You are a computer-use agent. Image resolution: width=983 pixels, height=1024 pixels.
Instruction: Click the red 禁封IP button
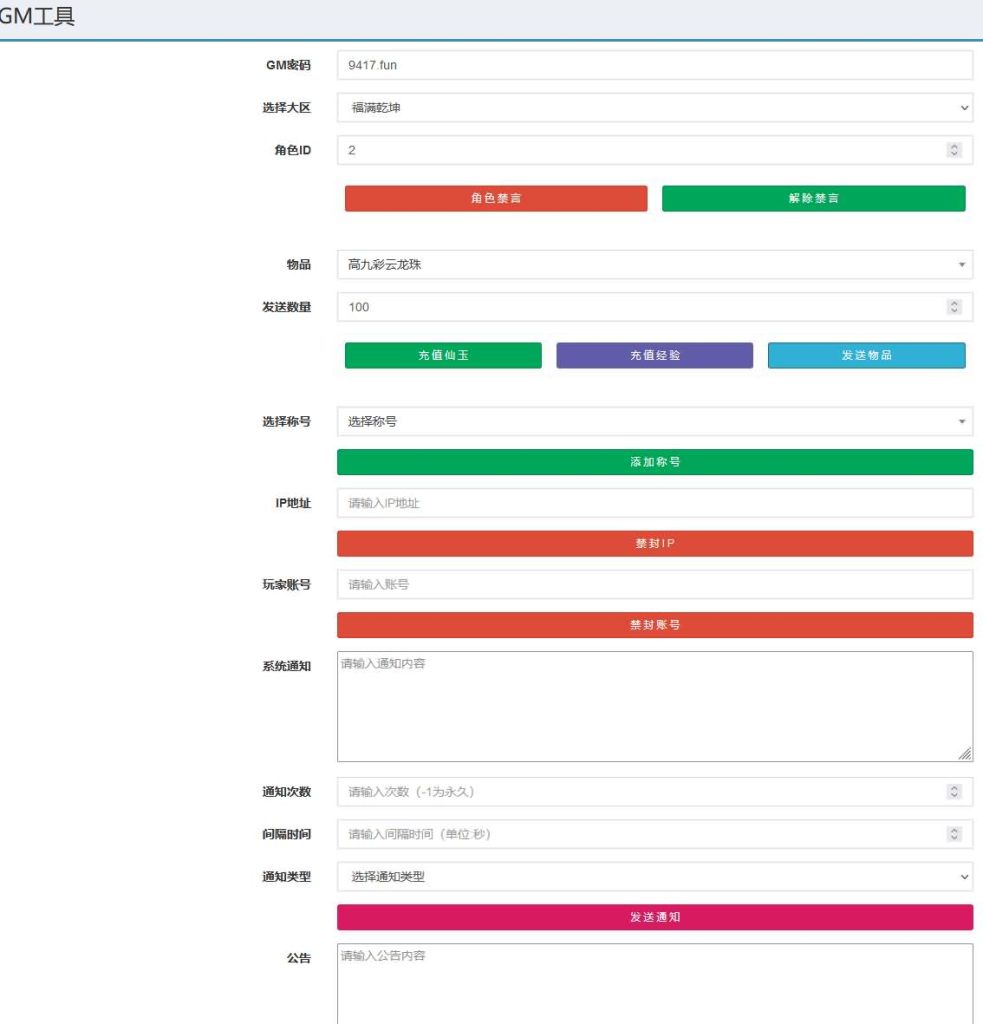(654, 543)
